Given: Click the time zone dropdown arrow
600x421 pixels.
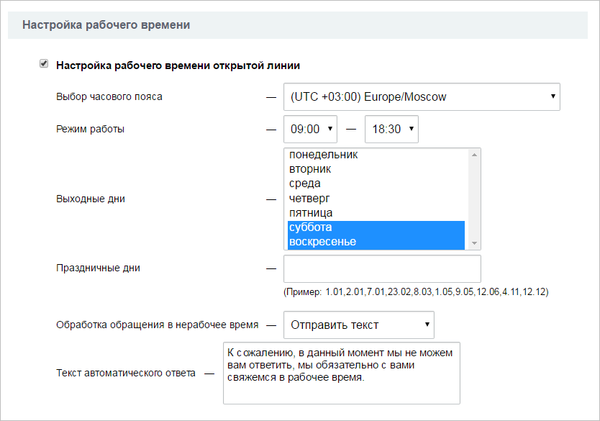Looking at the screenshot, I should 553,96.
